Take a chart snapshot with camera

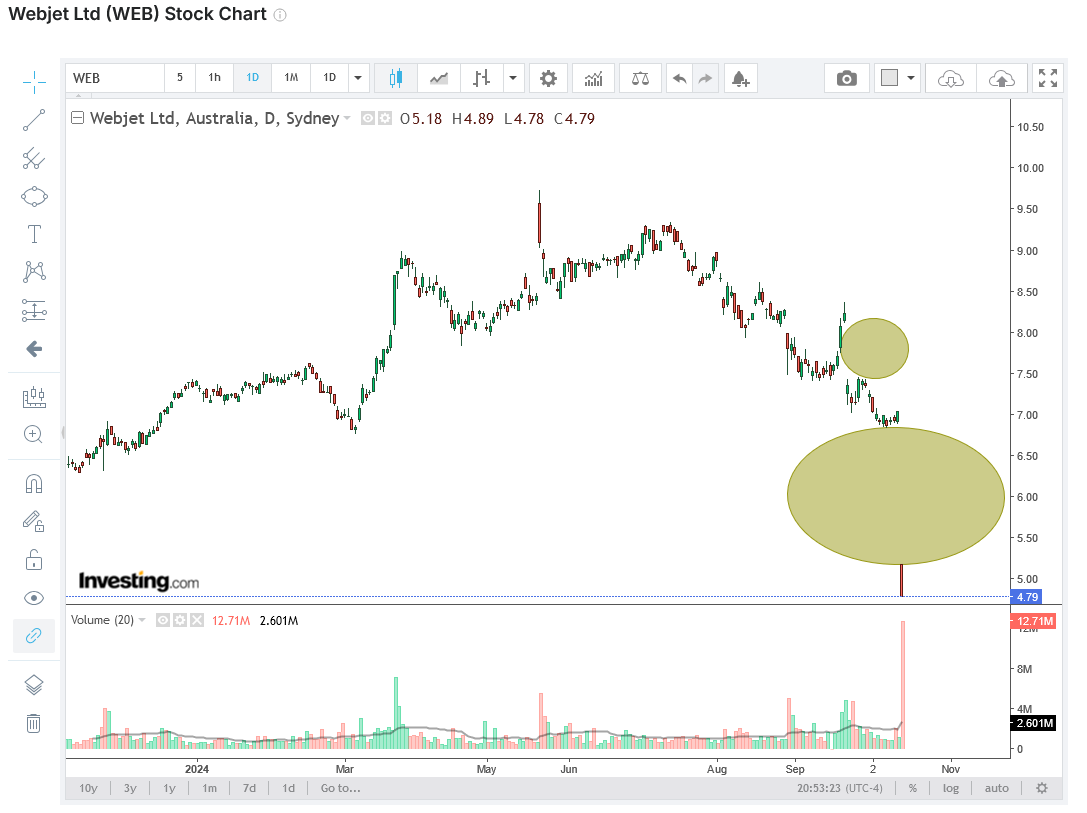(x=846, y=78)
